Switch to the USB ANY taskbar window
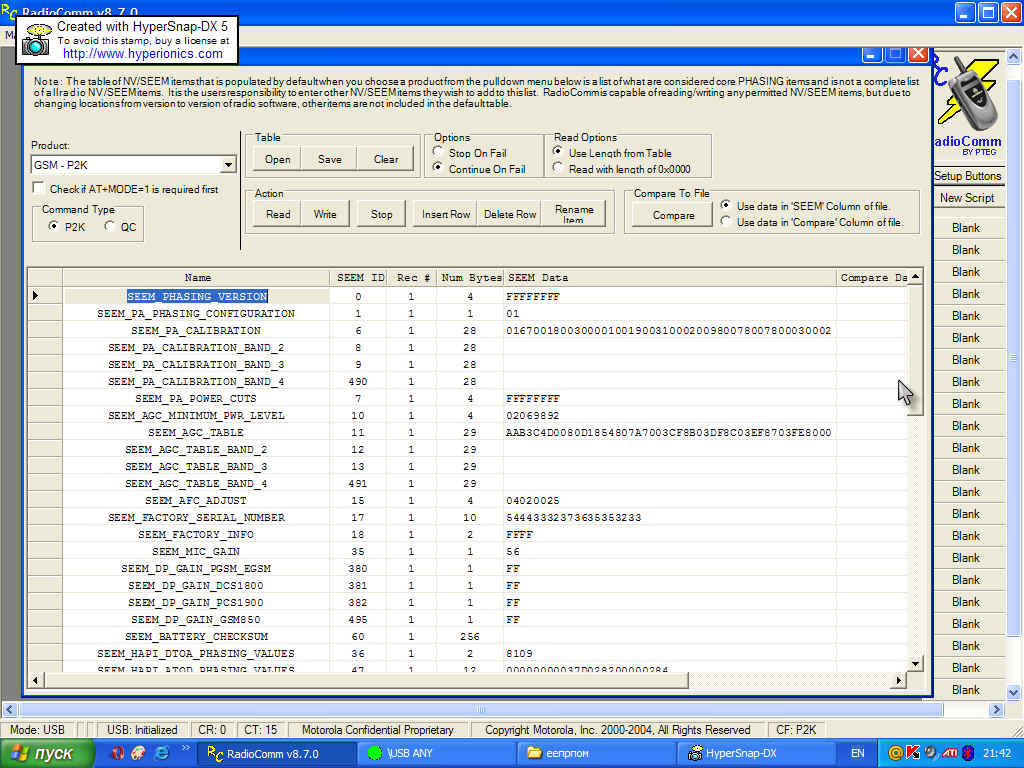 (x=435, y=753)
